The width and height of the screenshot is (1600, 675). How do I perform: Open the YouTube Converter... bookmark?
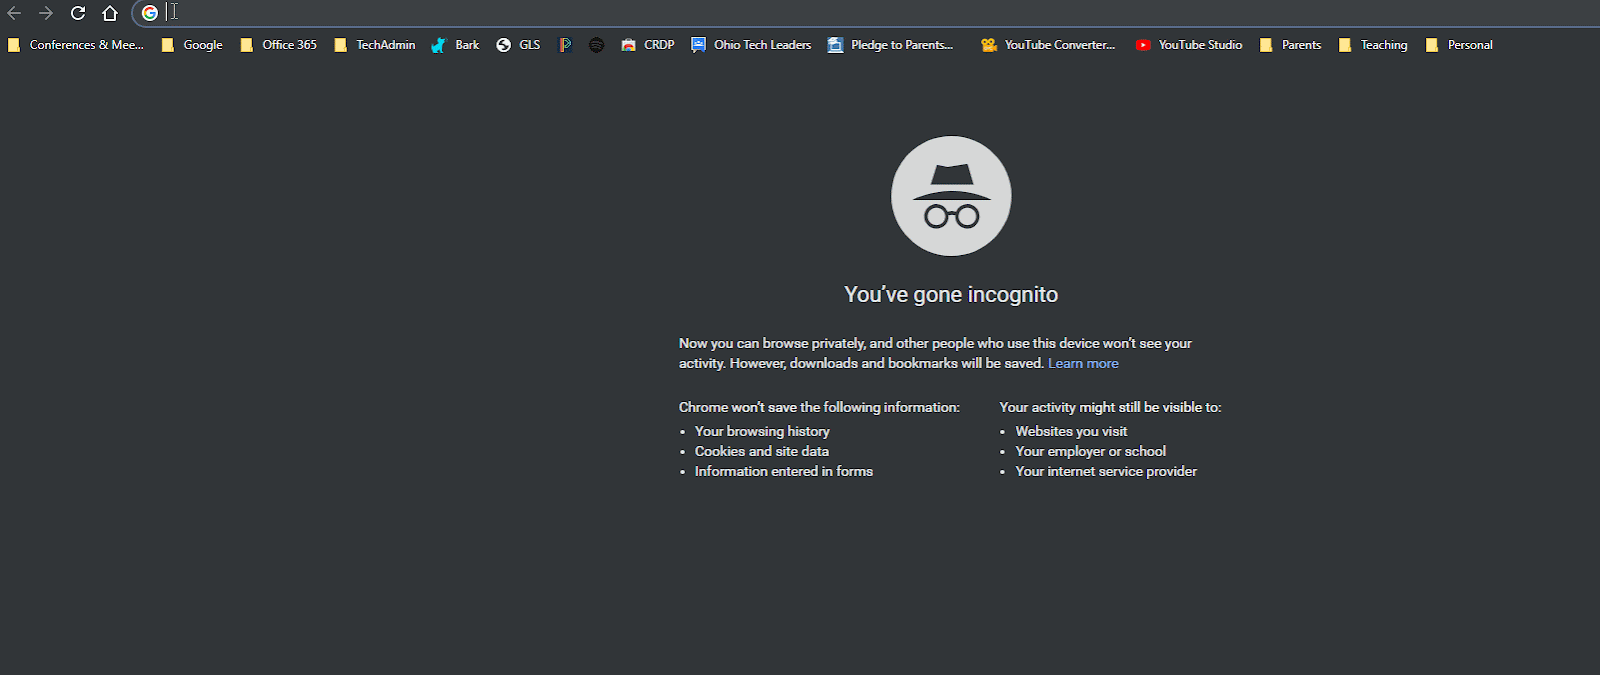tap(1048, 45)
